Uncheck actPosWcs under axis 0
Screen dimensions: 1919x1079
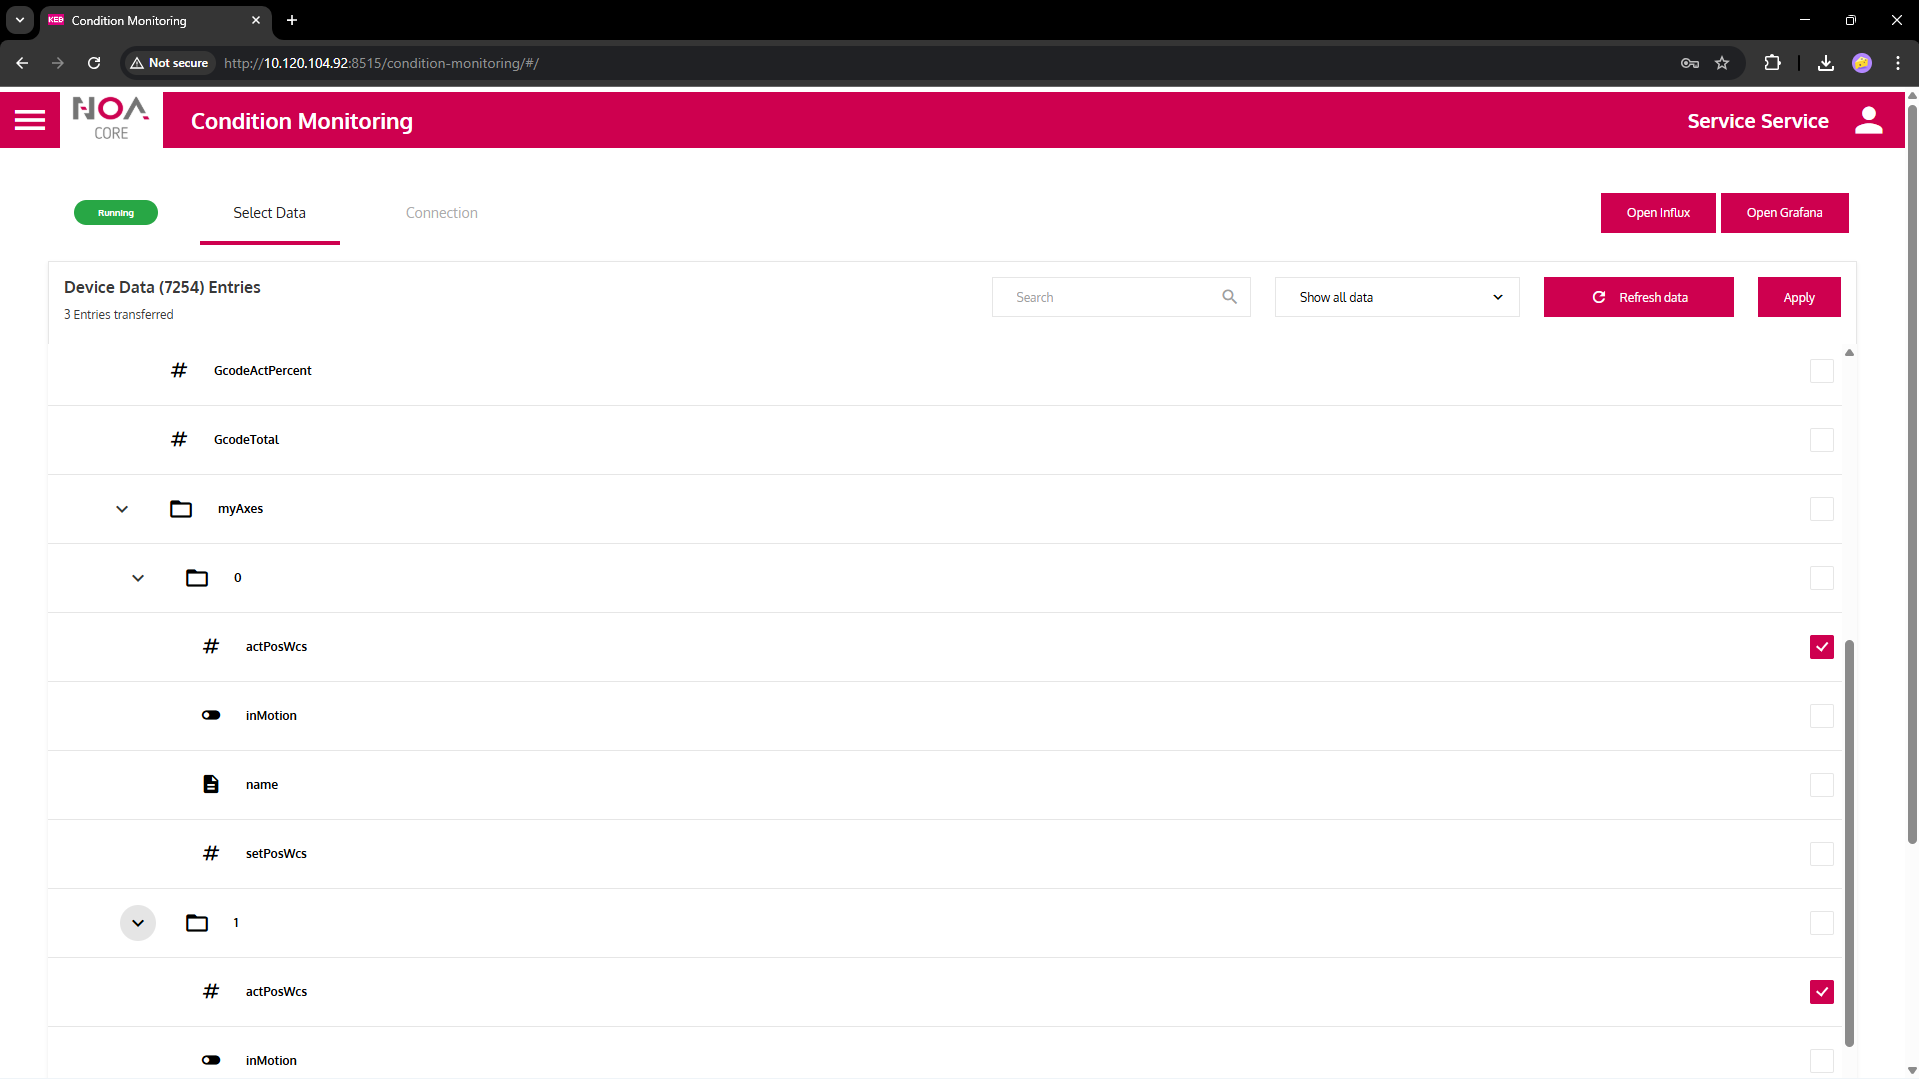tap(1821, 647)
